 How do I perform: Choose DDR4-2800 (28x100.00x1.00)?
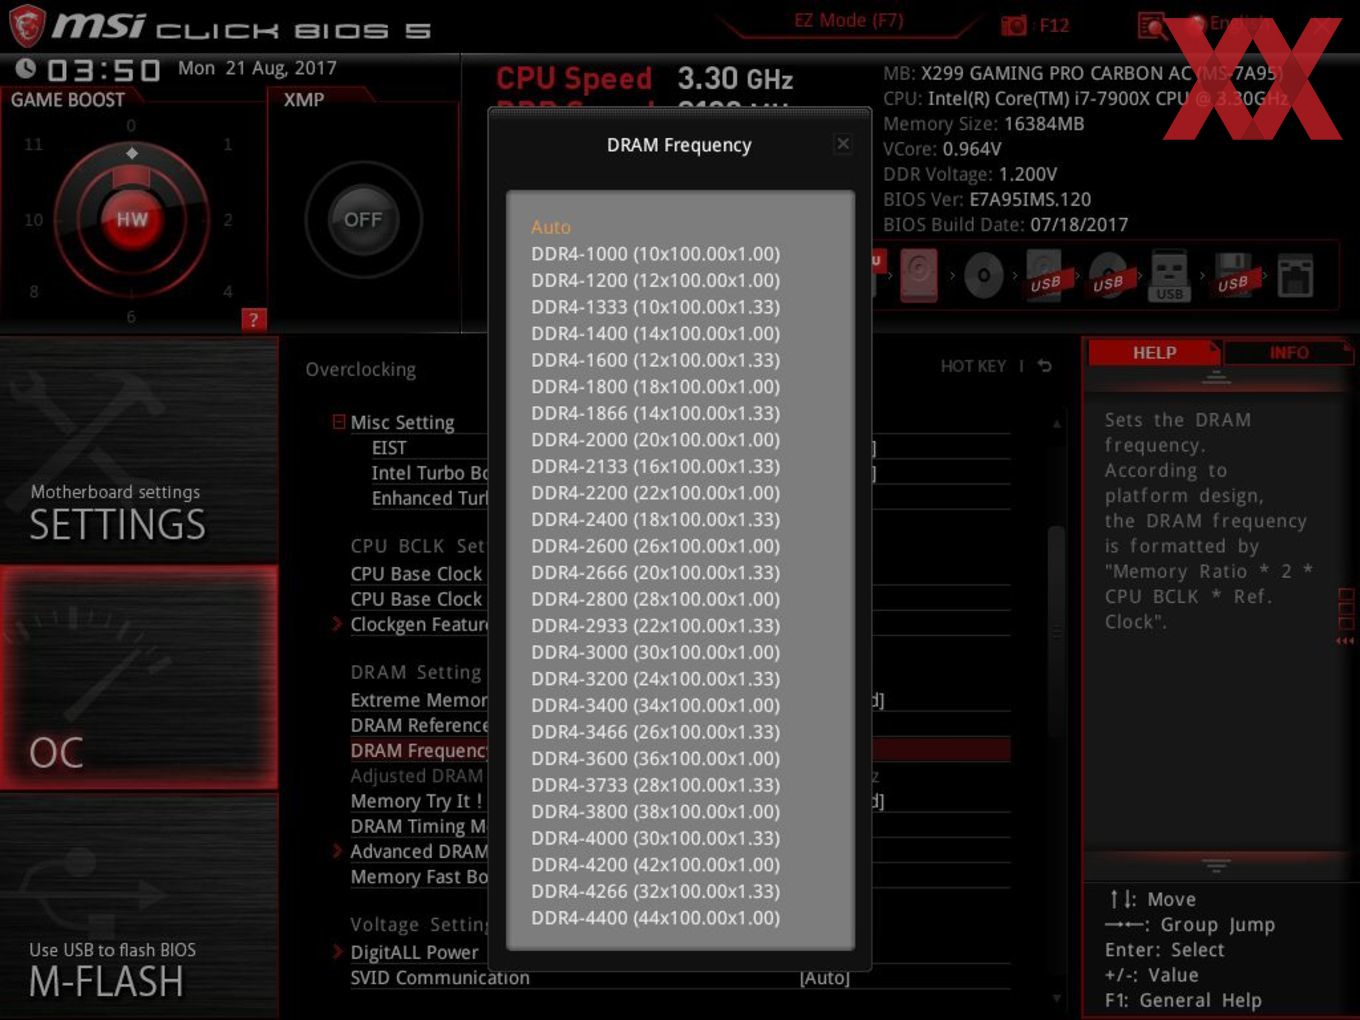click(655, 599)
